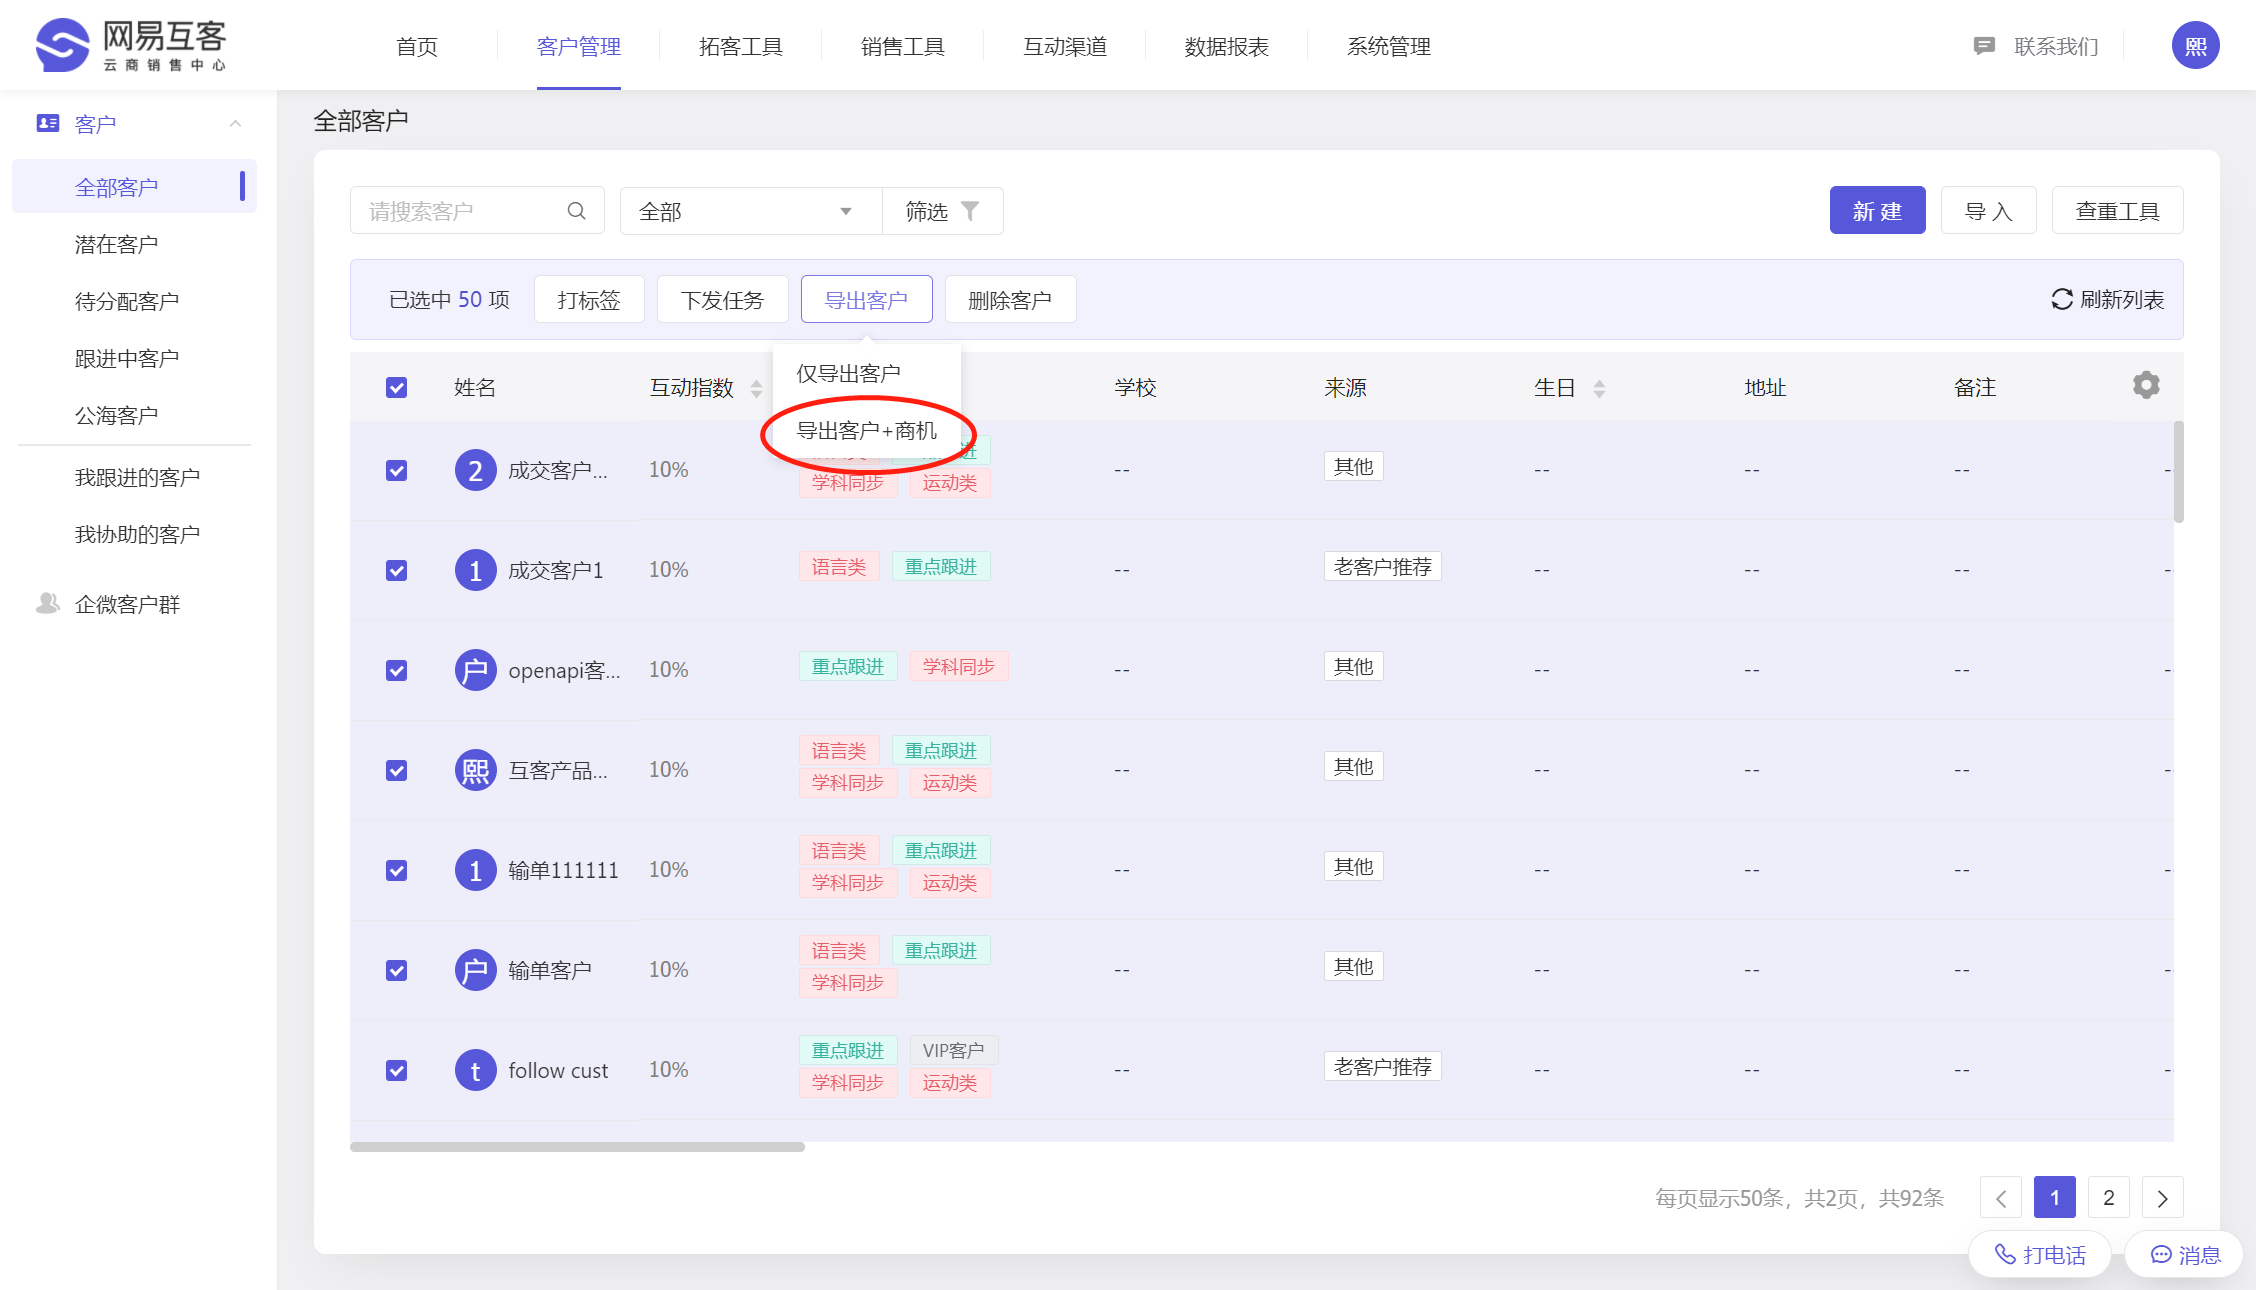The image size is (2256, 1290).
Task: Open column settings gear icon
Action: 2146,385
